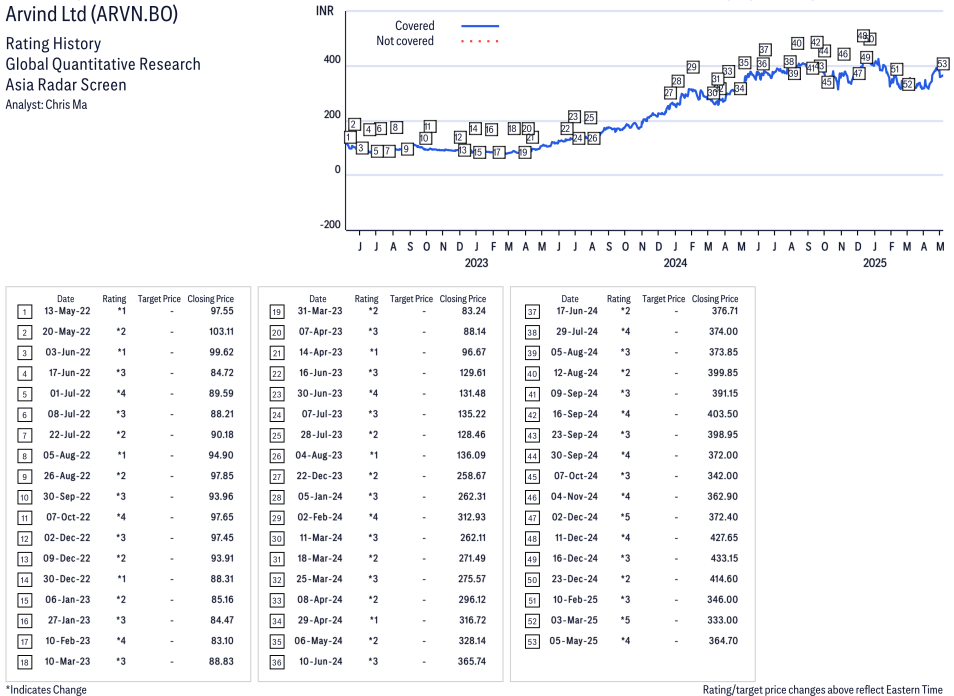Click the 400 y-axis value

[x=332, y=59]
